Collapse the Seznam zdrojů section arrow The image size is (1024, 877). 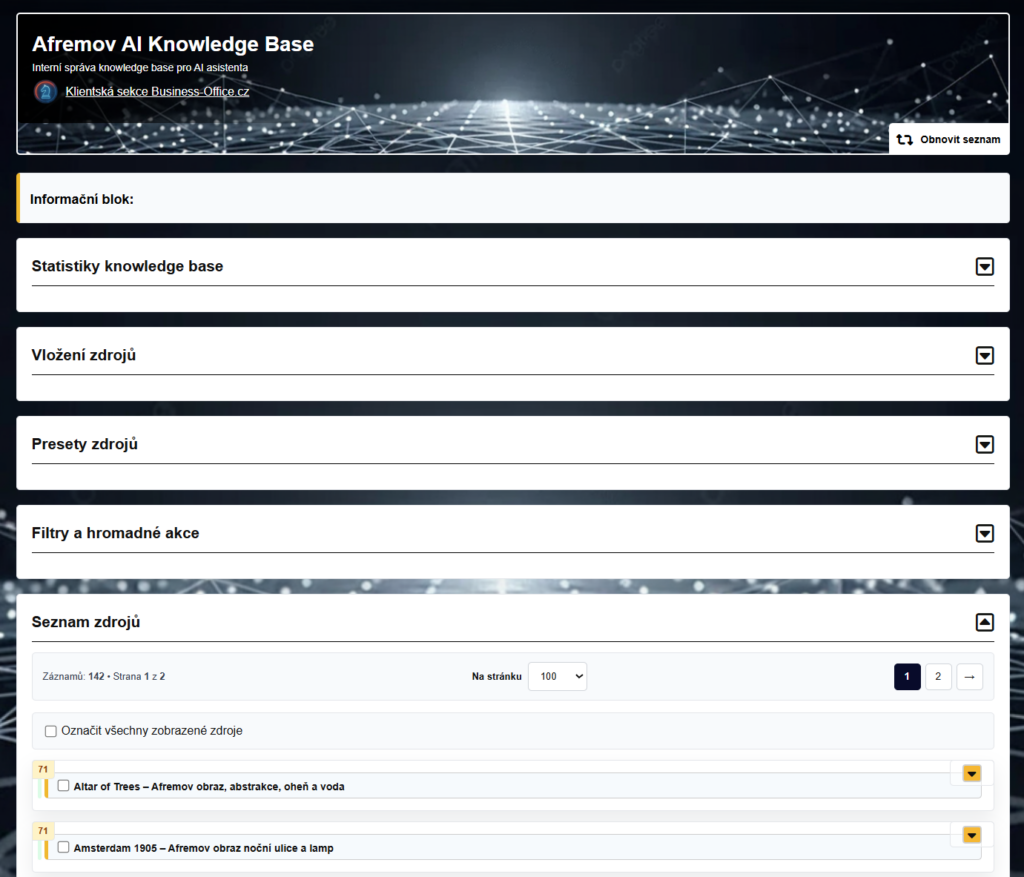(x=984, y=622)
